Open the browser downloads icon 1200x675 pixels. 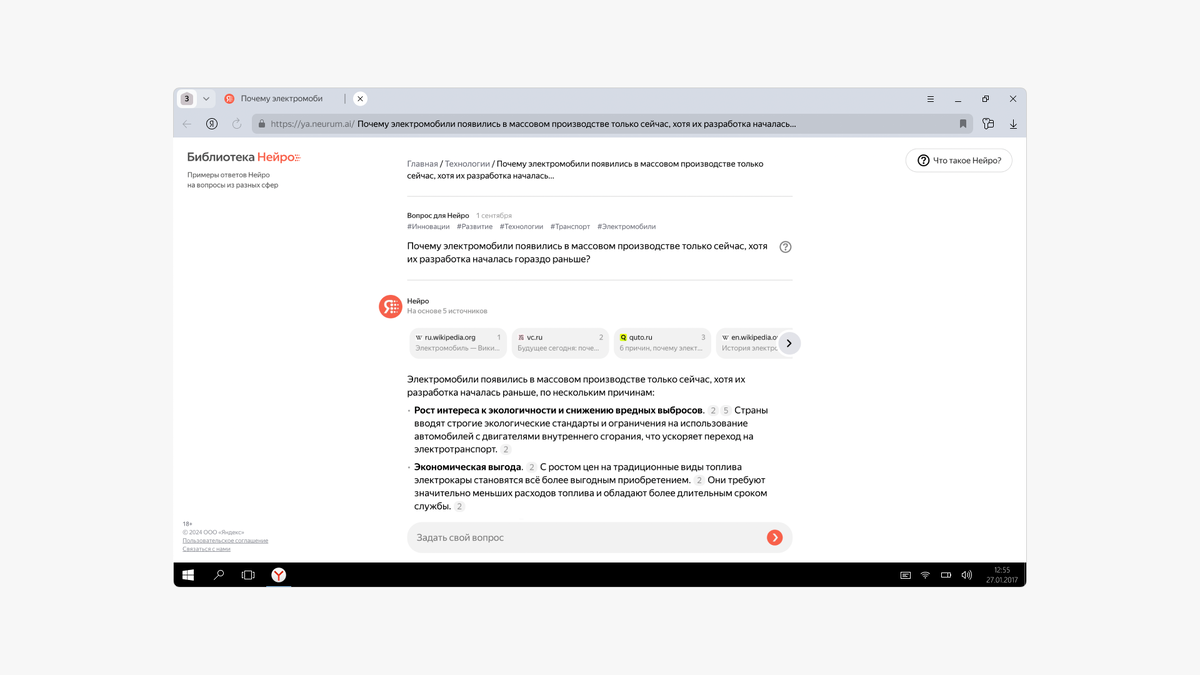point(1013,124)
